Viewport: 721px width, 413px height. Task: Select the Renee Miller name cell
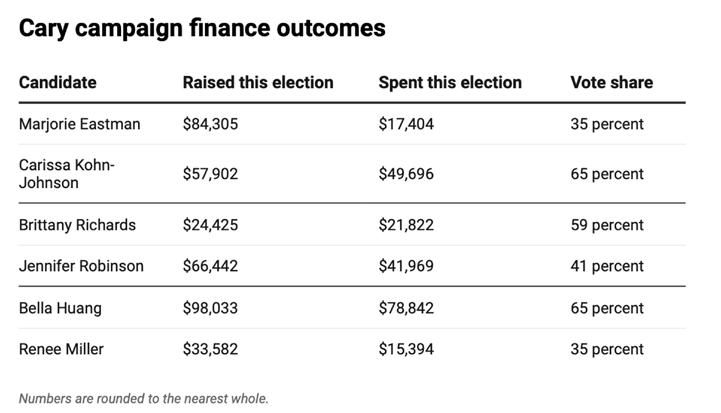point(61,349)
